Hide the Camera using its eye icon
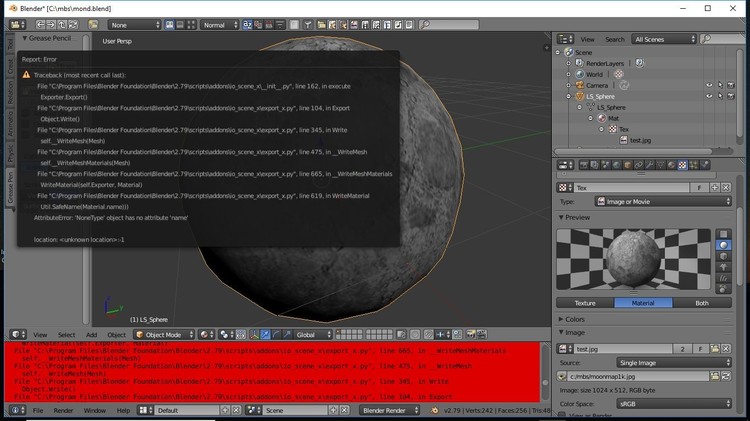This screenshot has width=750, height=421. point(709,85)
